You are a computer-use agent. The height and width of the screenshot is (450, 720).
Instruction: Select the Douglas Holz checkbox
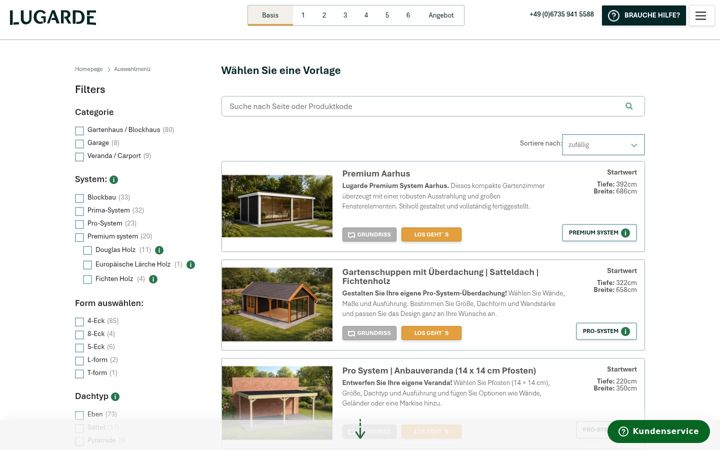87,250
